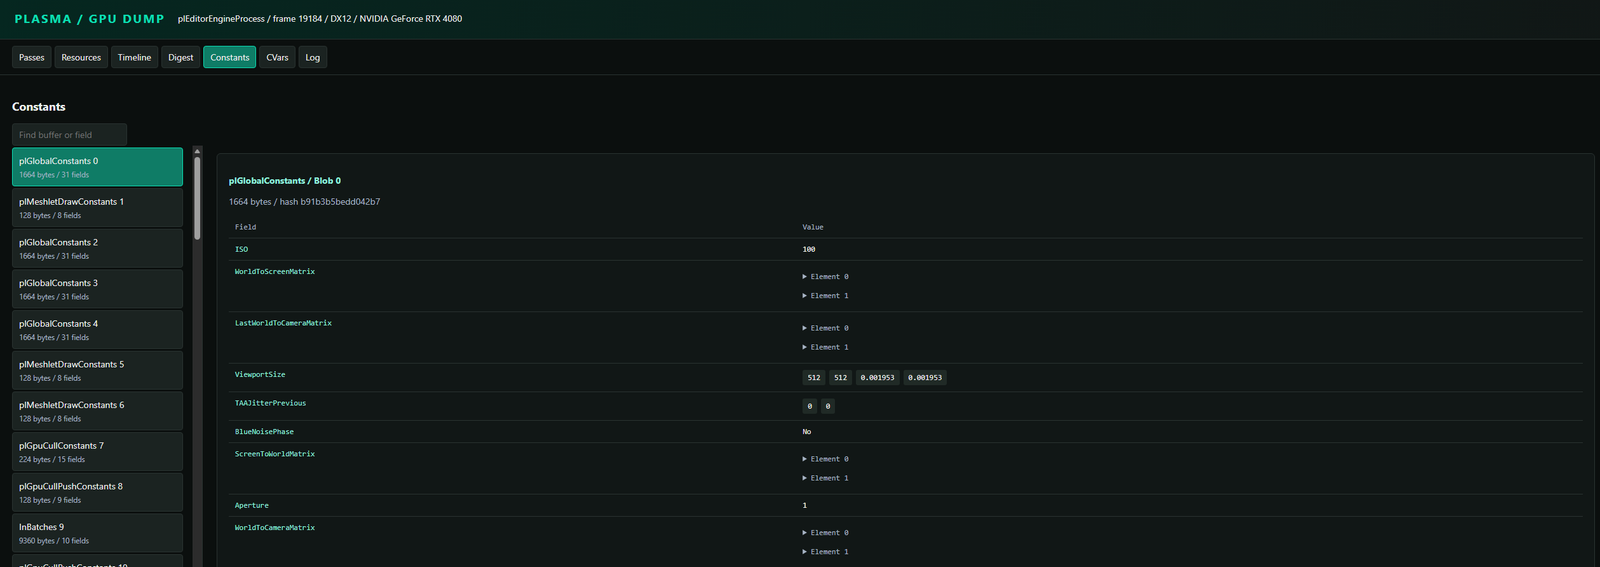Screen dimensions: 1600x567
Task: Expand ScreenToWorldMatrix Element 1
Action: (x=825, y=478)
